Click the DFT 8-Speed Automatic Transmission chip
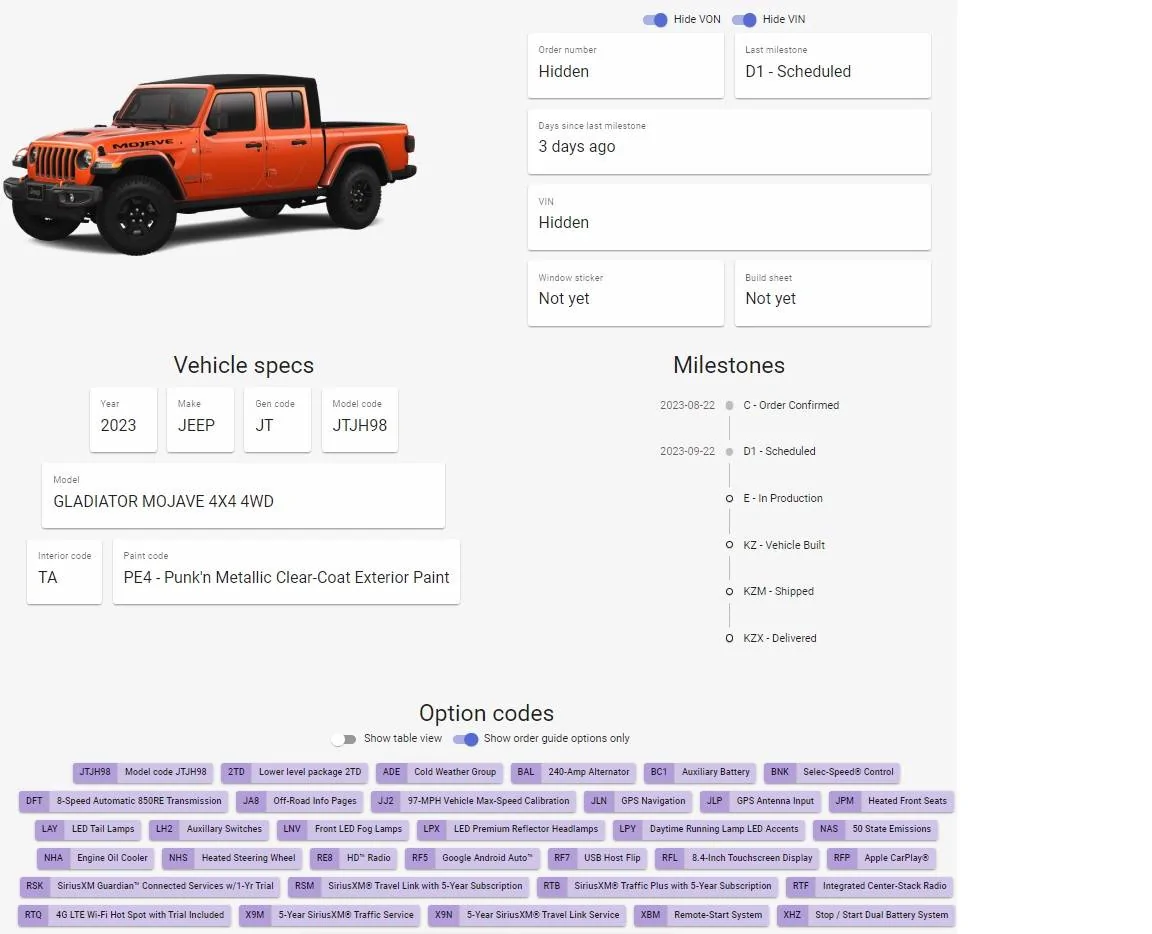Screen dimensions: 1152x934 click(x=123, y=801)
